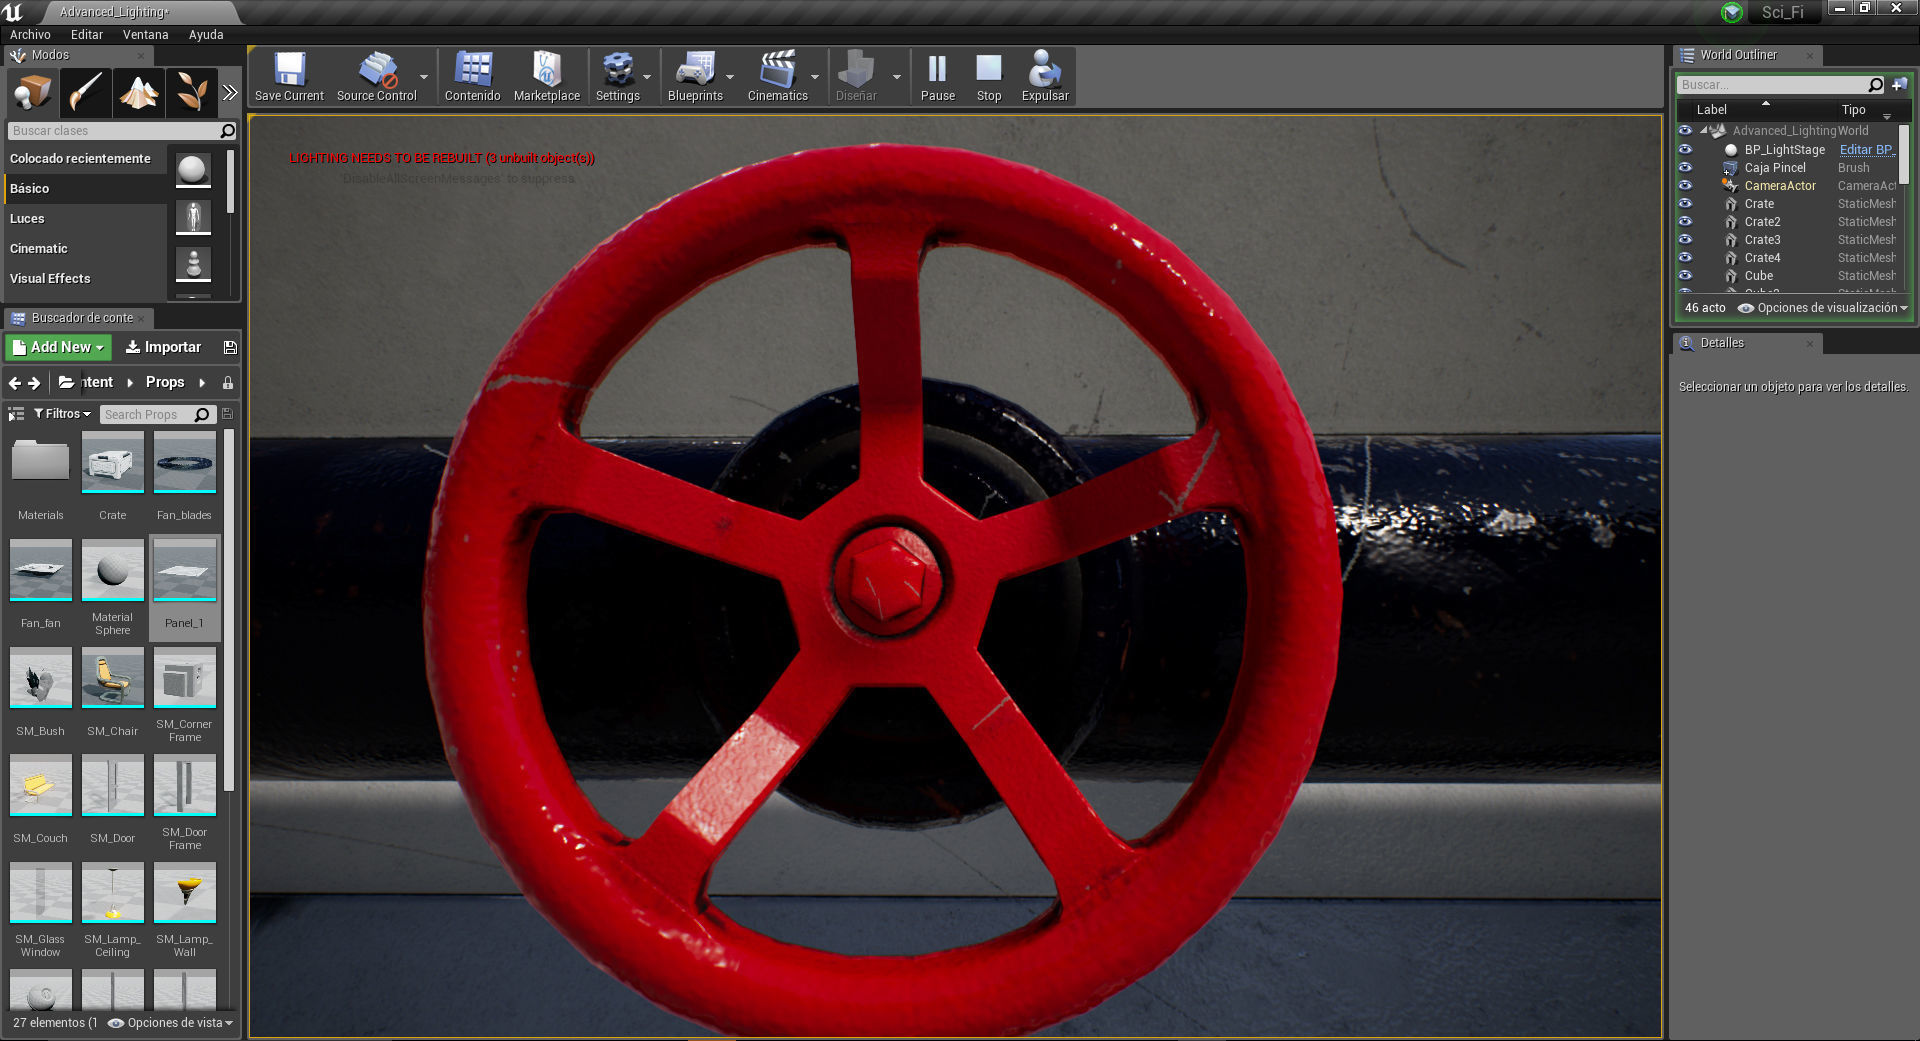The height and width of the screenshot is (1041, 1920).
Task: Select the Visual Effects category
Action: 86,278
